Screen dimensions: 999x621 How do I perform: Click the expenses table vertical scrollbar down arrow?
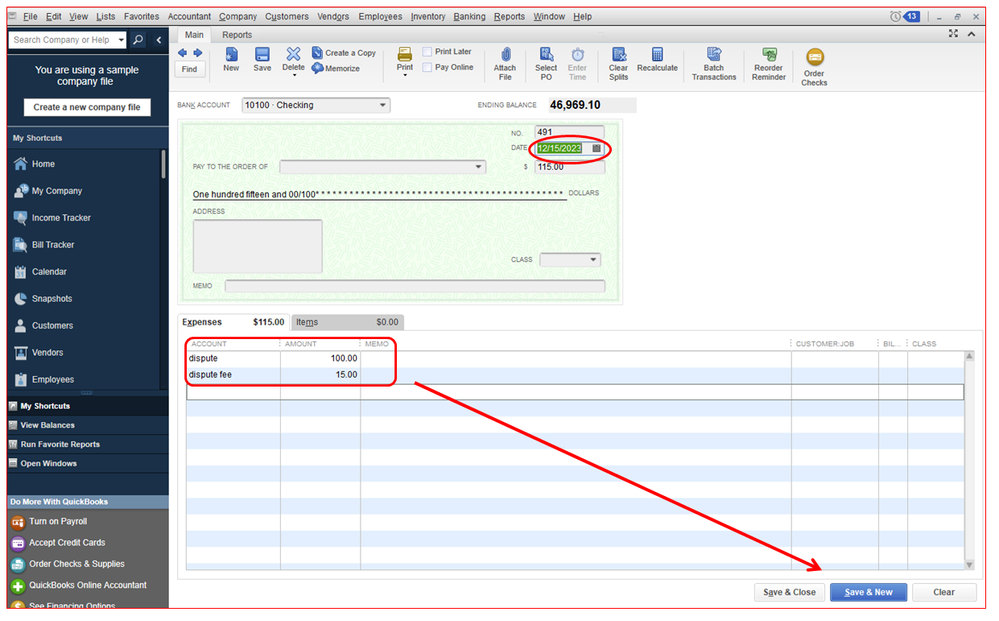click(968, 565)
